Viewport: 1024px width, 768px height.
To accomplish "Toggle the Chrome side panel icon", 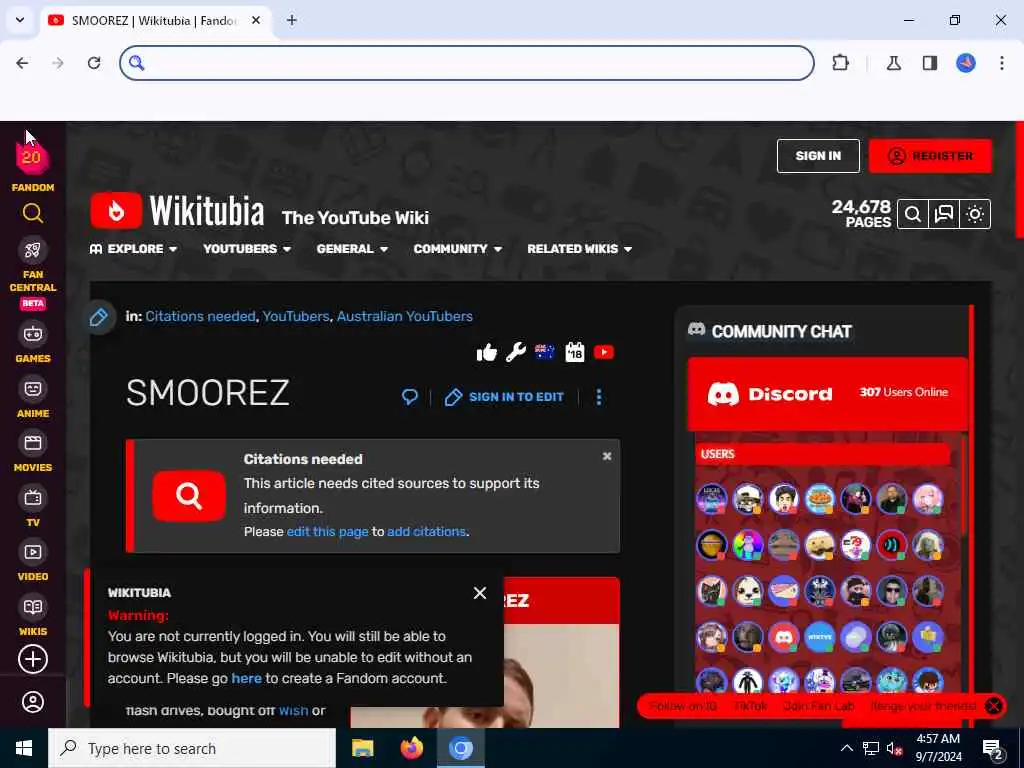I will [x=930, y=63].
